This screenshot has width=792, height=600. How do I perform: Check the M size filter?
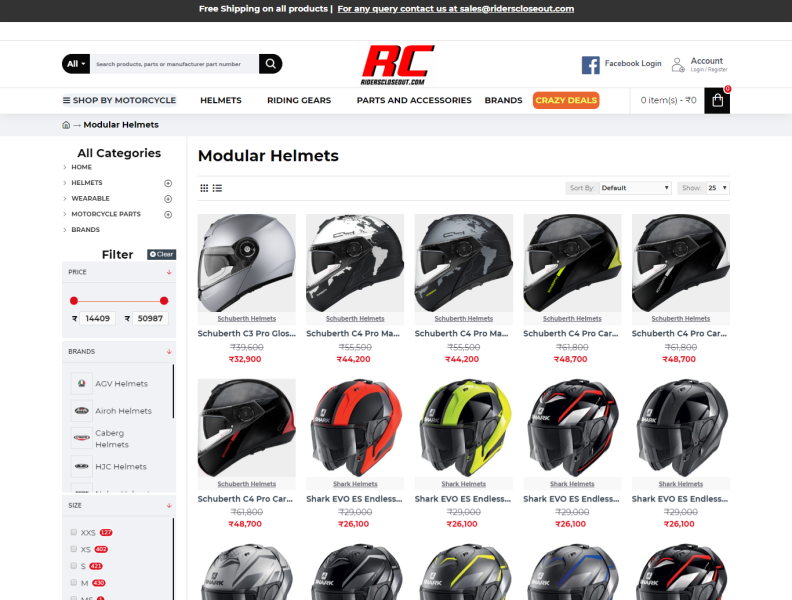(x=74, y=582)
